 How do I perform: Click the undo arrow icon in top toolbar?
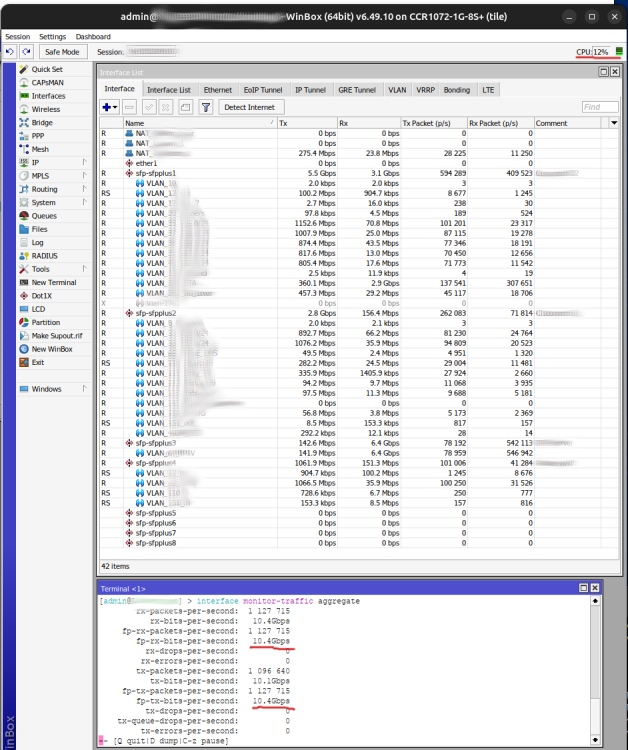pos(10,52)
